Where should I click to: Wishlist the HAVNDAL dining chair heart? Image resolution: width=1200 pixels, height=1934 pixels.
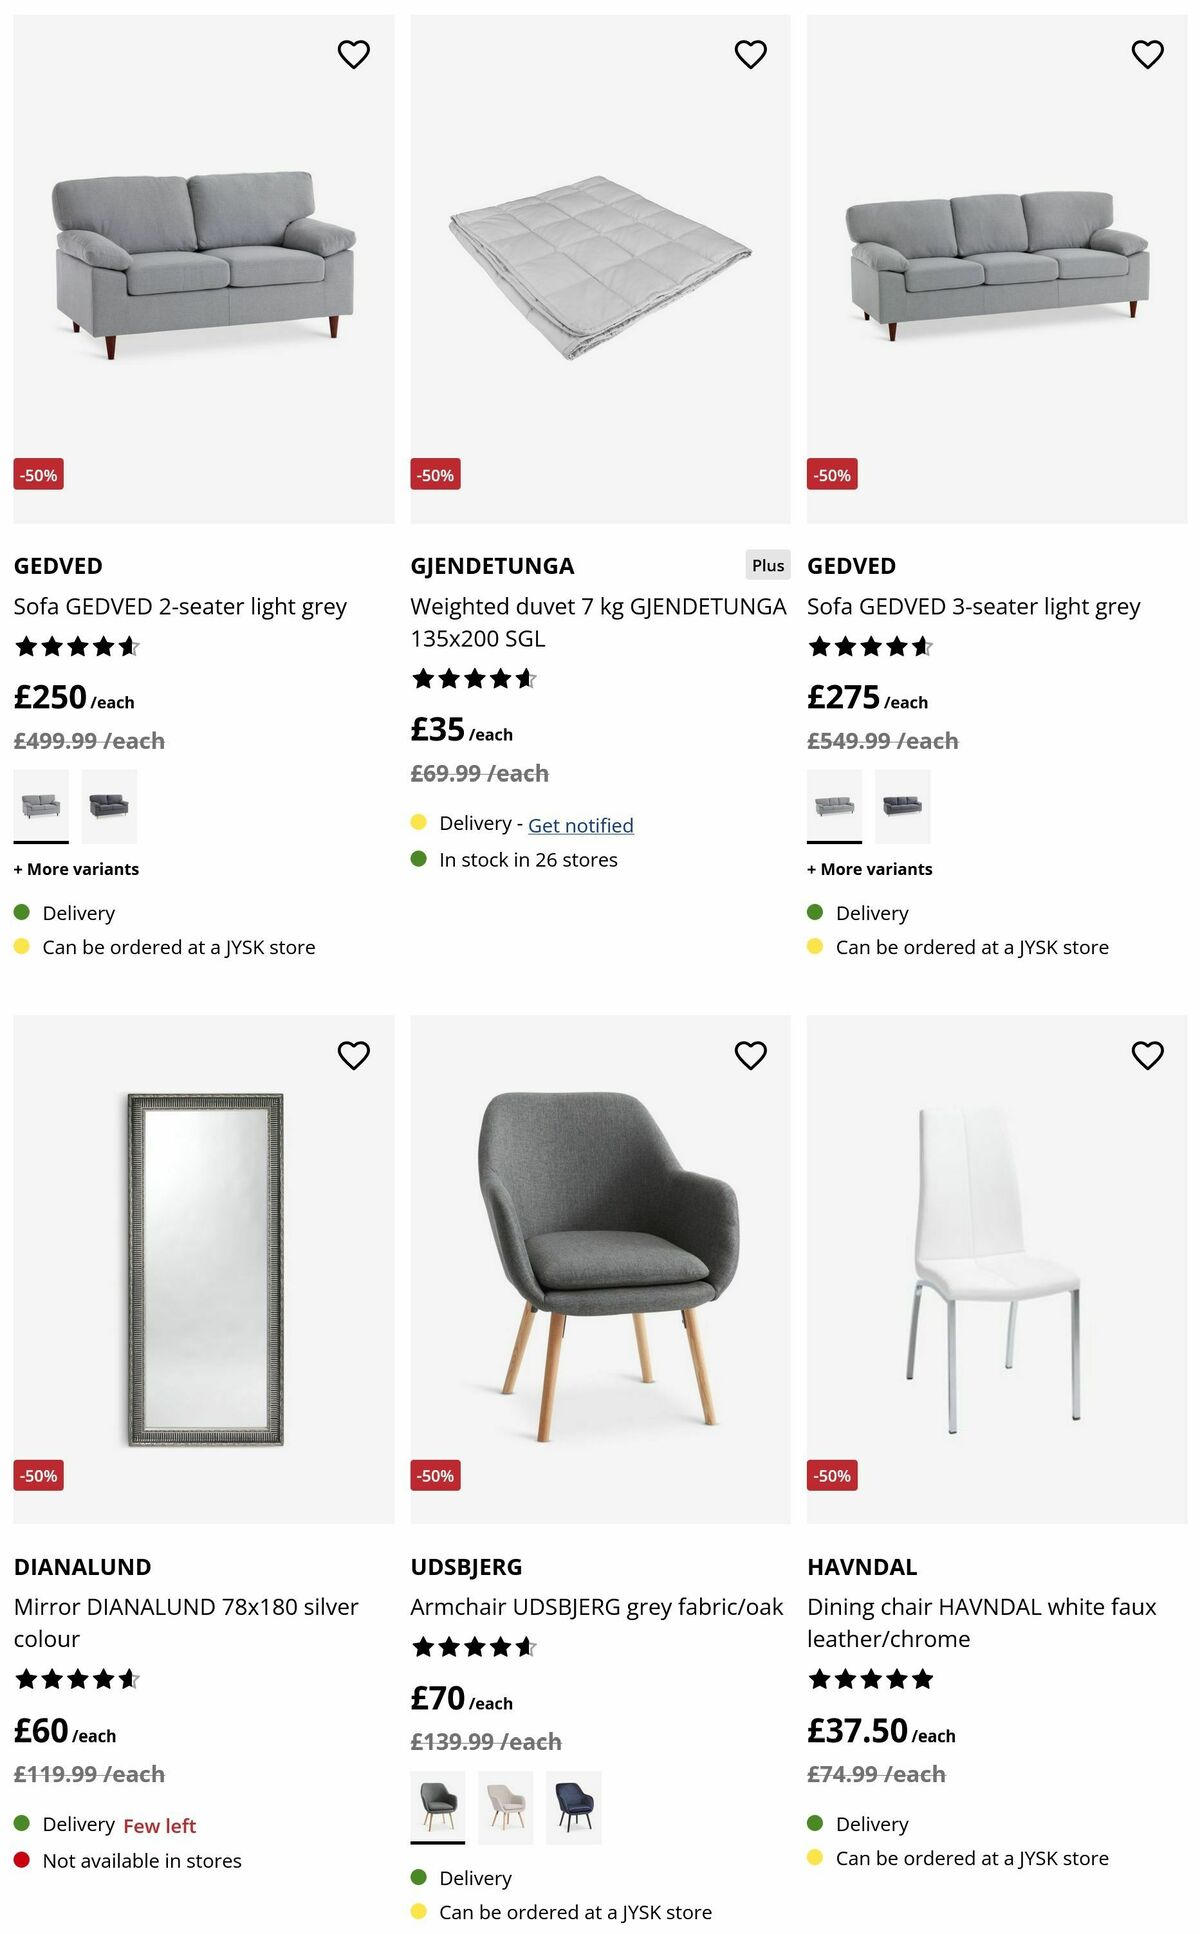point(1147,1055)
